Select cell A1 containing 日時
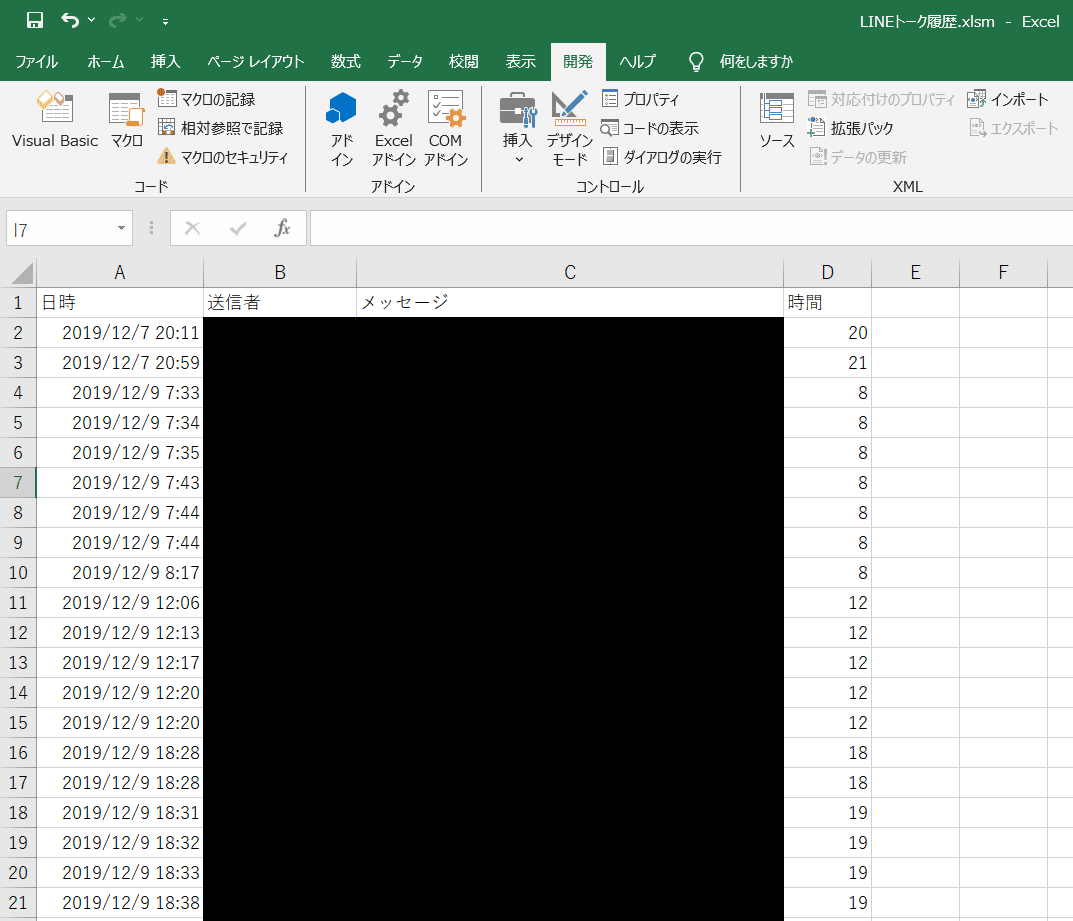Screen dimensions: 1073x921 (x=120, y=302)
